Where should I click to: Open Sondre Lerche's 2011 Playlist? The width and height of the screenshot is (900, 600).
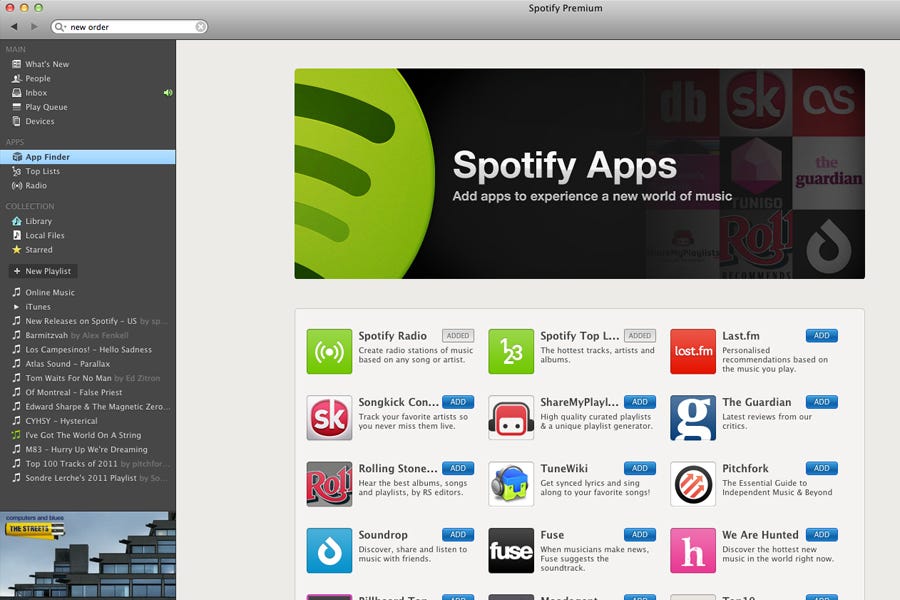tap(88, 478)
